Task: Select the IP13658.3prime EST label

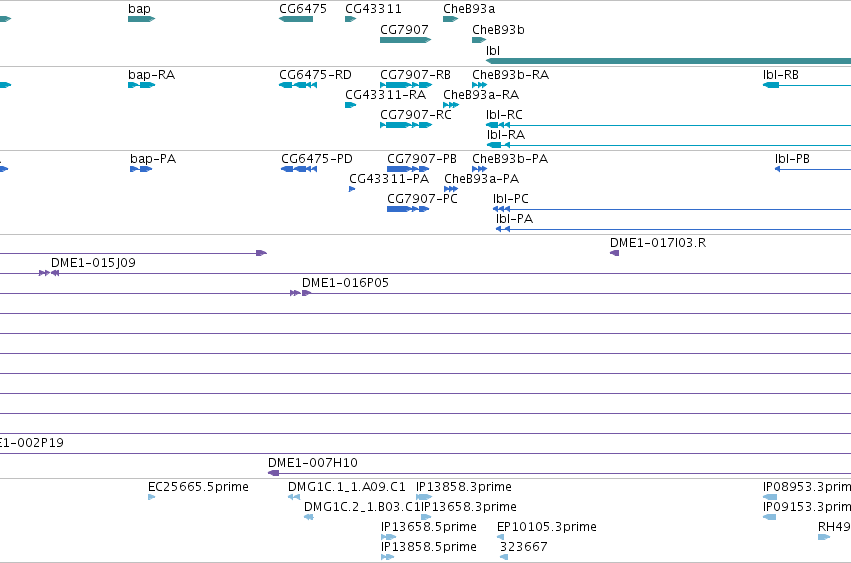Action: [x=469, y=507]
